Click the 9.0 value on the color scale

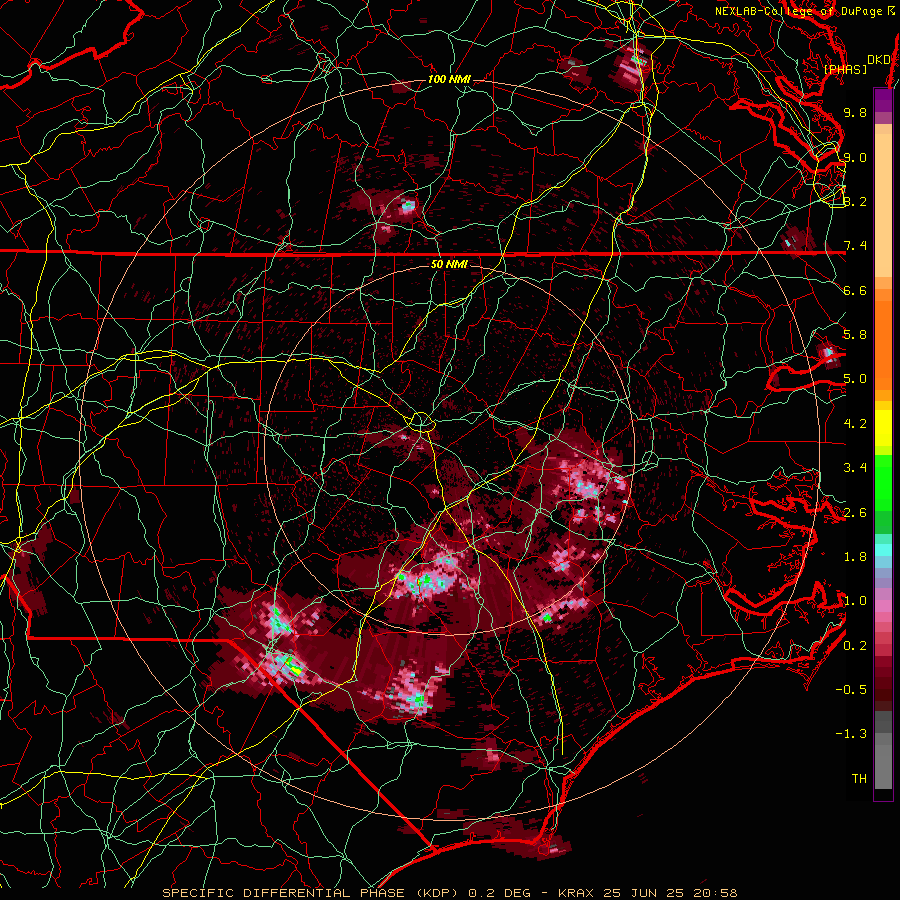[855, 157]
